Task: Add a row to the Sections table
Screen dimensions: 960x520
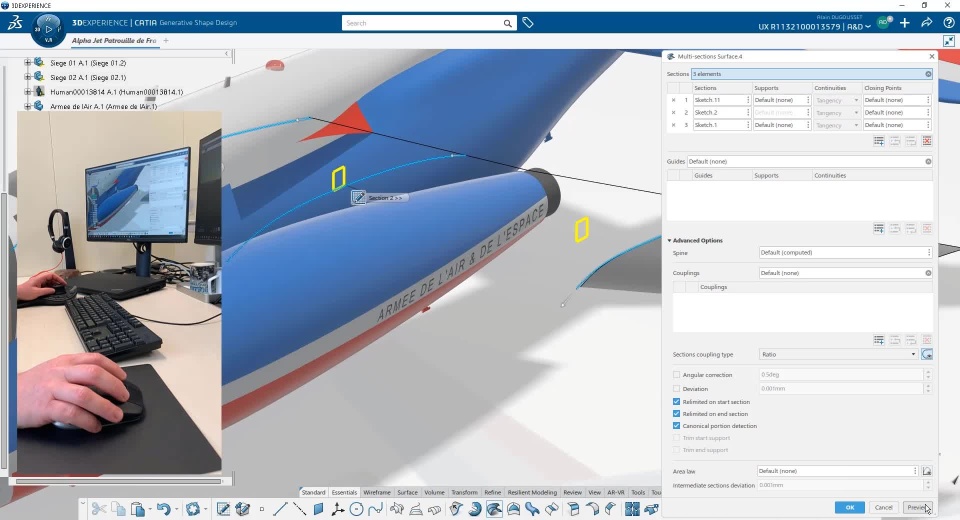Action: [879, 141]
